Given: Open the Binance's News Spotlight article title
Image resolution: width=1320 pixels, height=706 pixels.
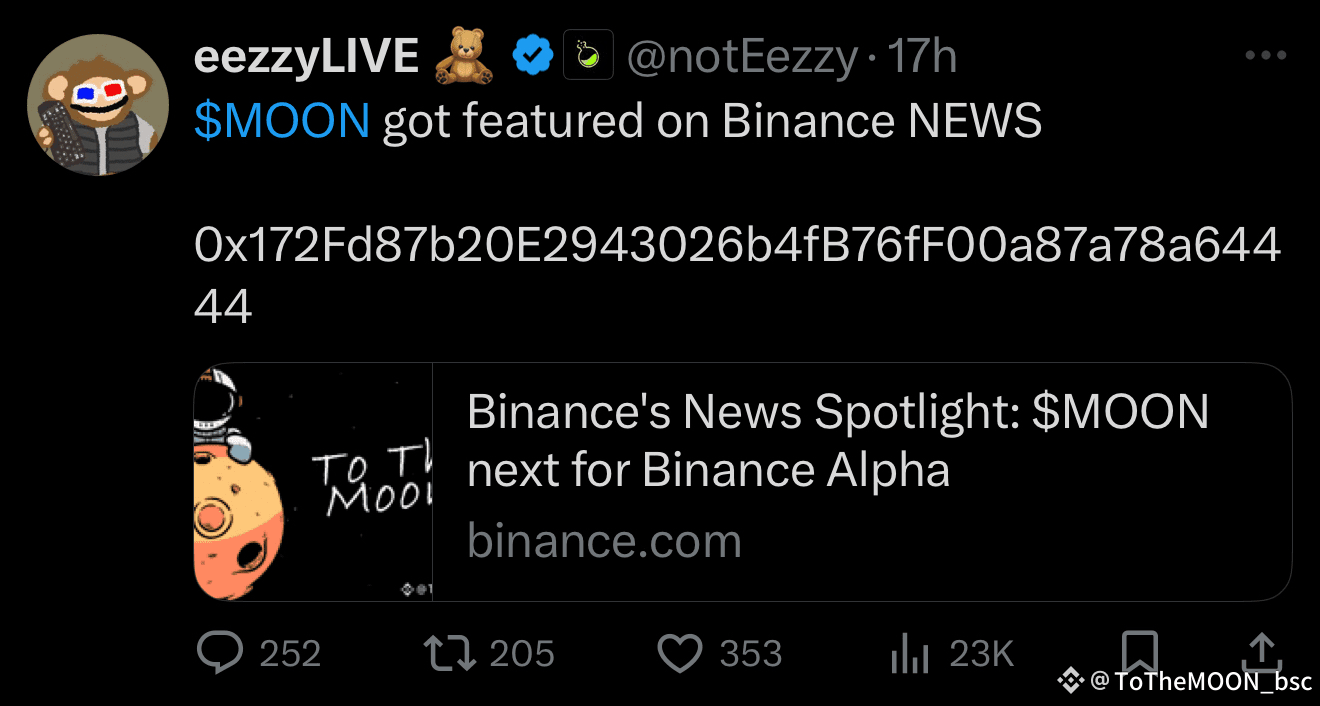Looking at the screenshot, I should point(838,440).
